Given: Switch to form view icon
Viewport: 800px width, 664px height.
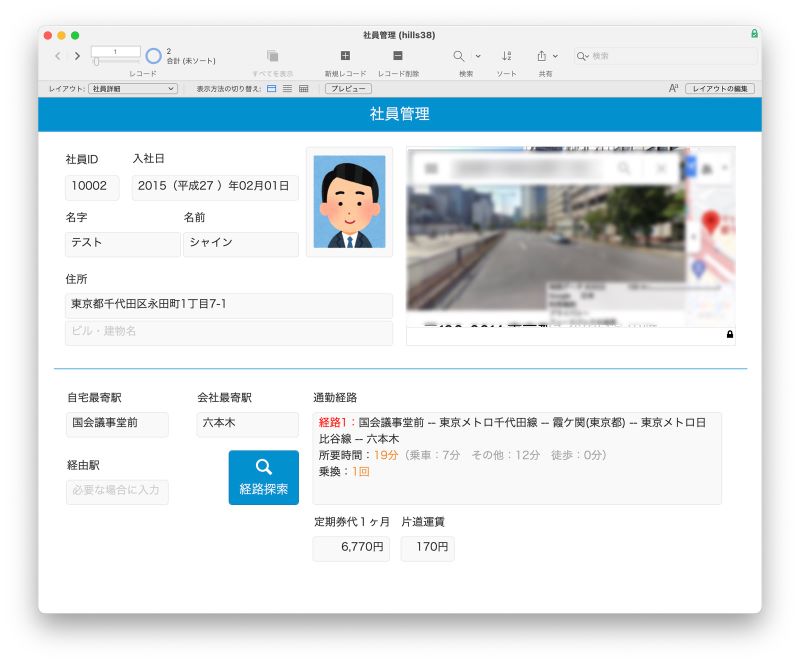Looking at the screenshot, I should tap(272, 89).
